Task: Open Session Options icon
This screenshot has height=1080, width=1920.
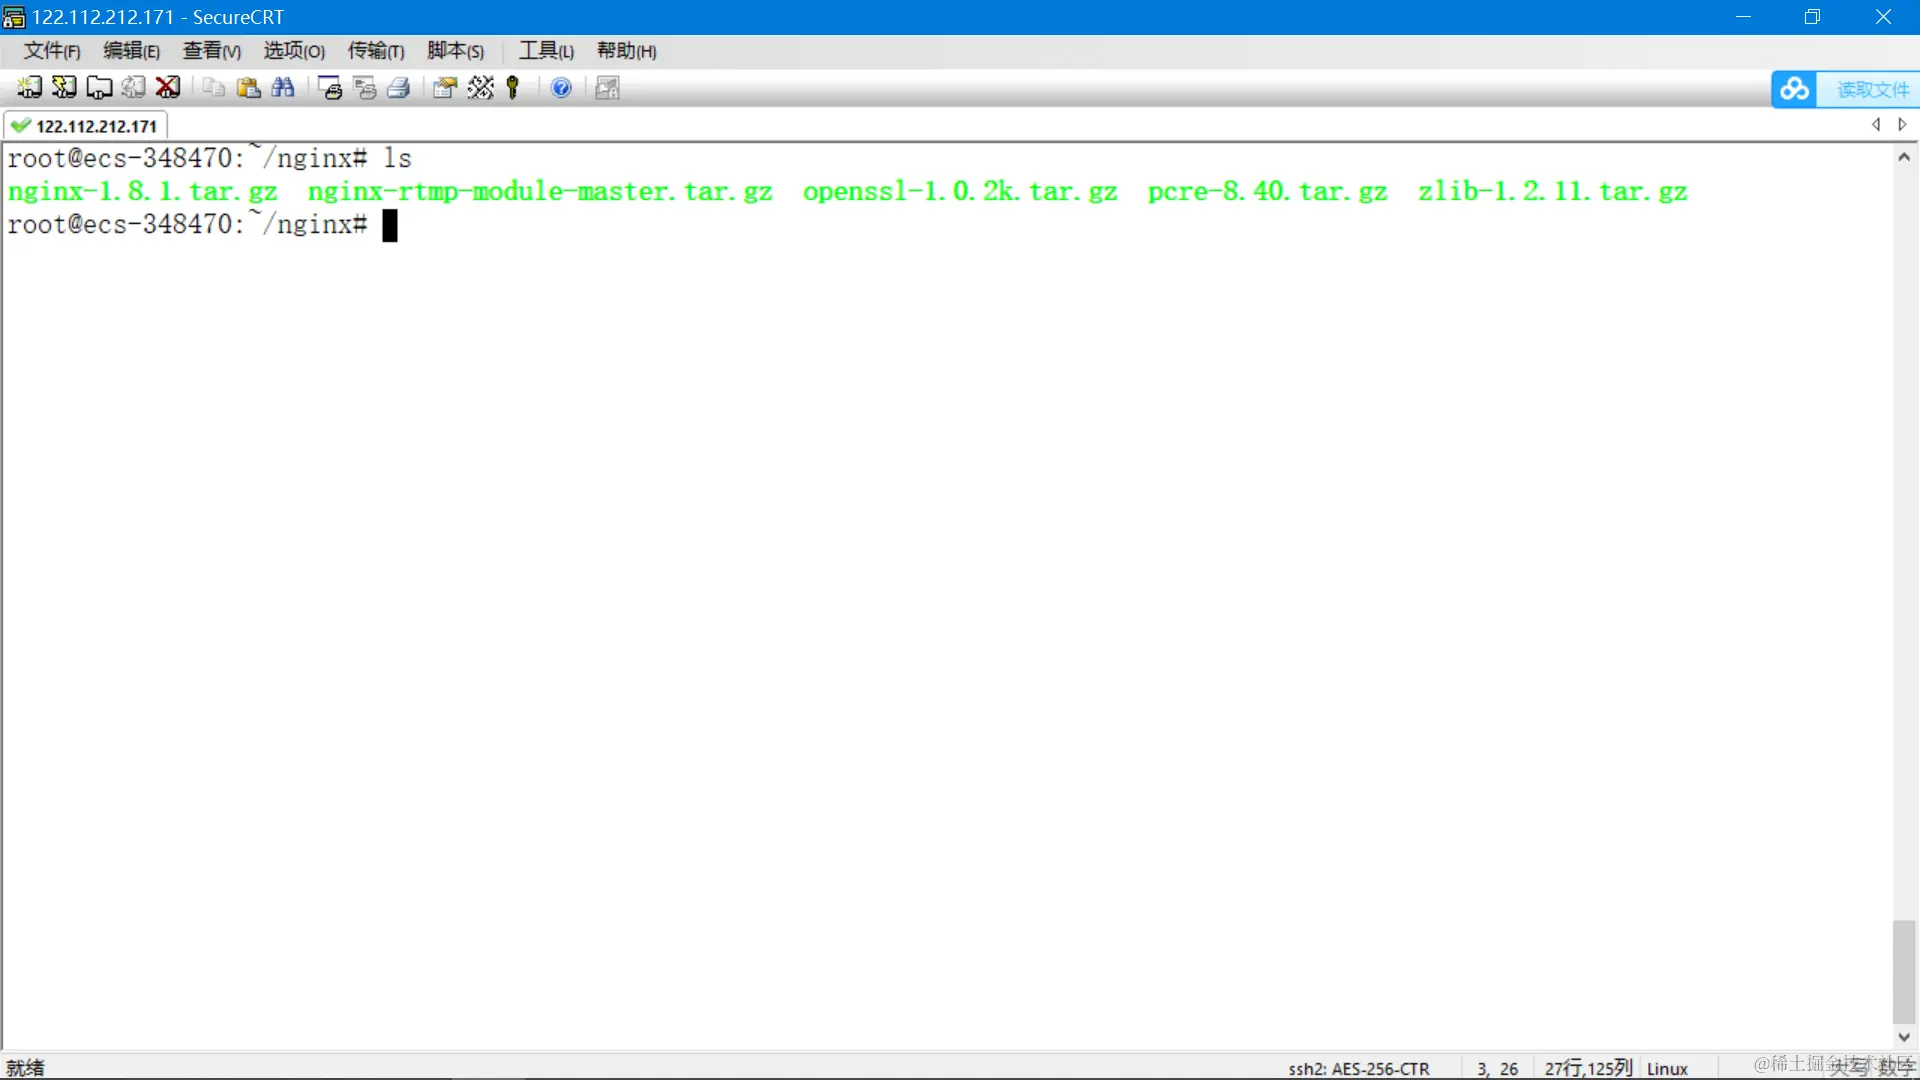Action: tap(445, 88)
